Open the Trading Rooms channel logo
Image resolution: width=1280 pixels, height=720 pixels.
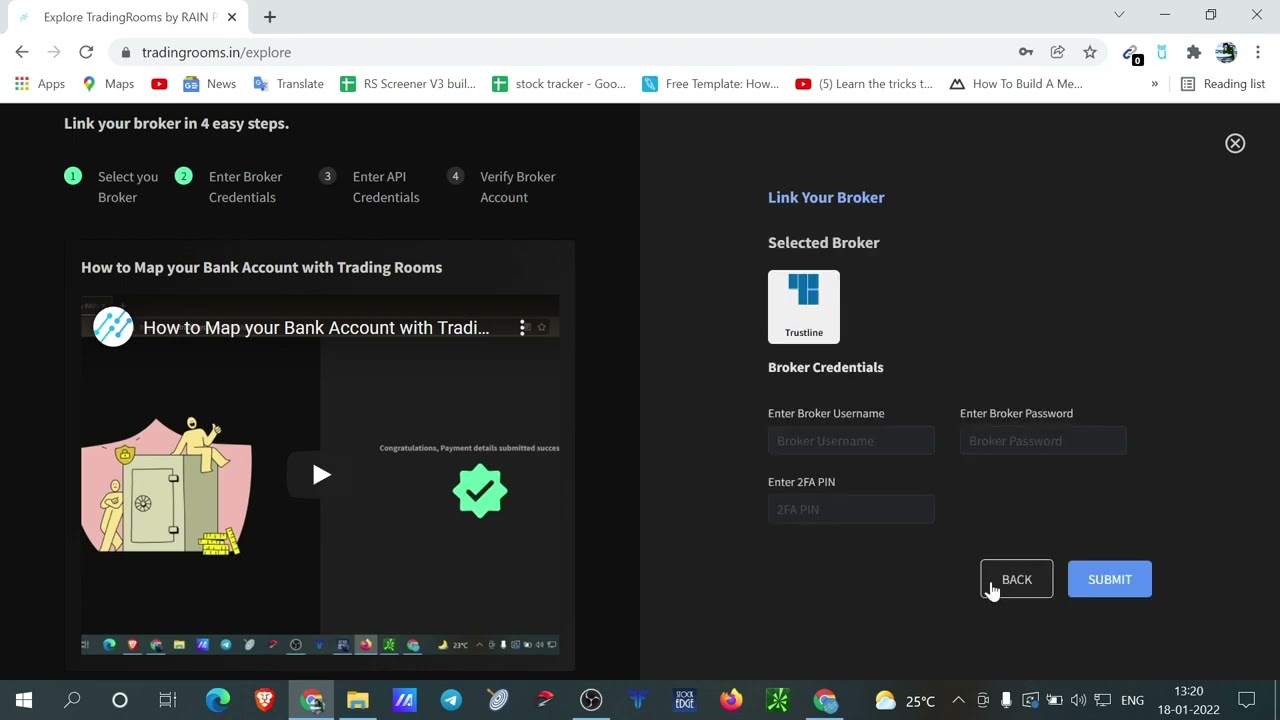(x=113, y=327)
